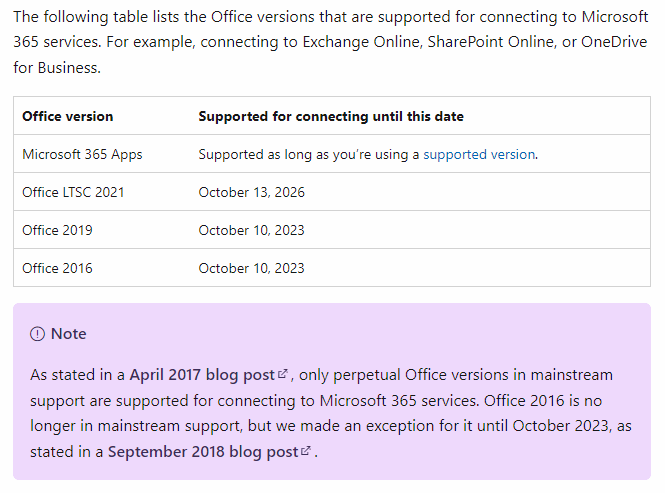Open the "supported version" link

479,154
